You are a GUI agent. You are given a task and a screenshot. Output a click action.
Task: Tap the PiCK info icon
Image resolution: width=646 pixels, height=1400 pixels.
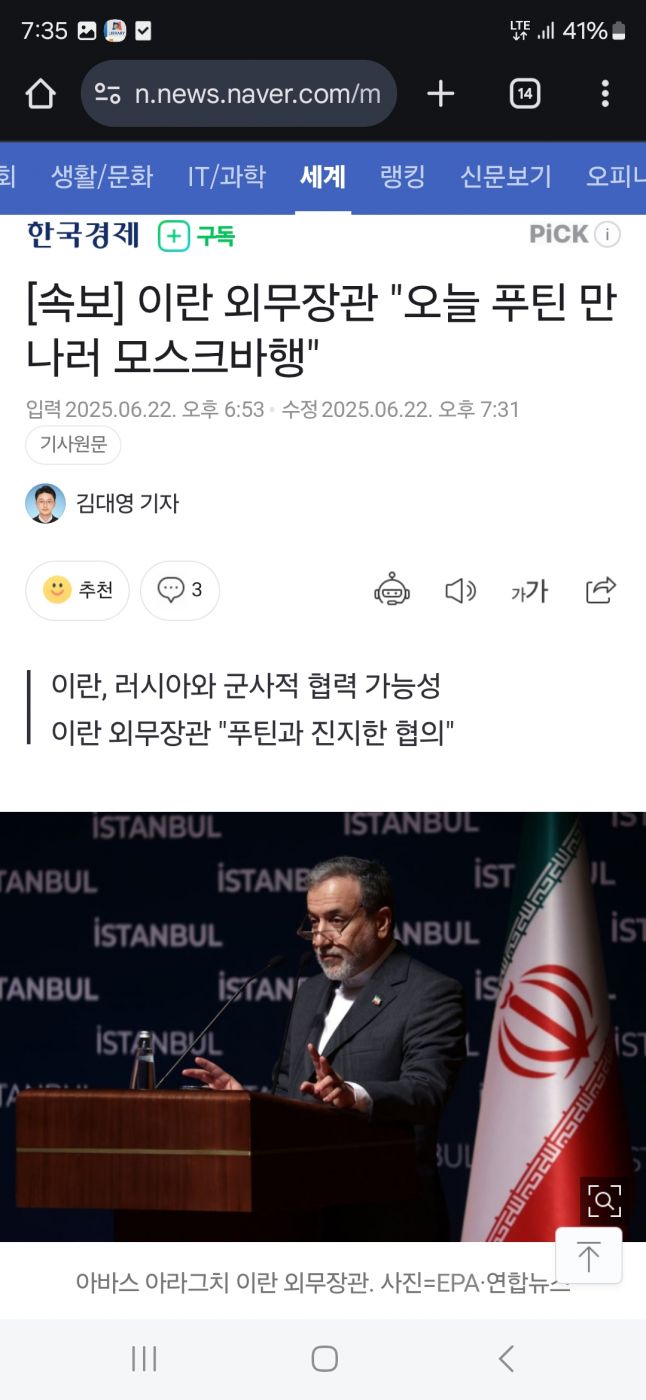[607, 235]
